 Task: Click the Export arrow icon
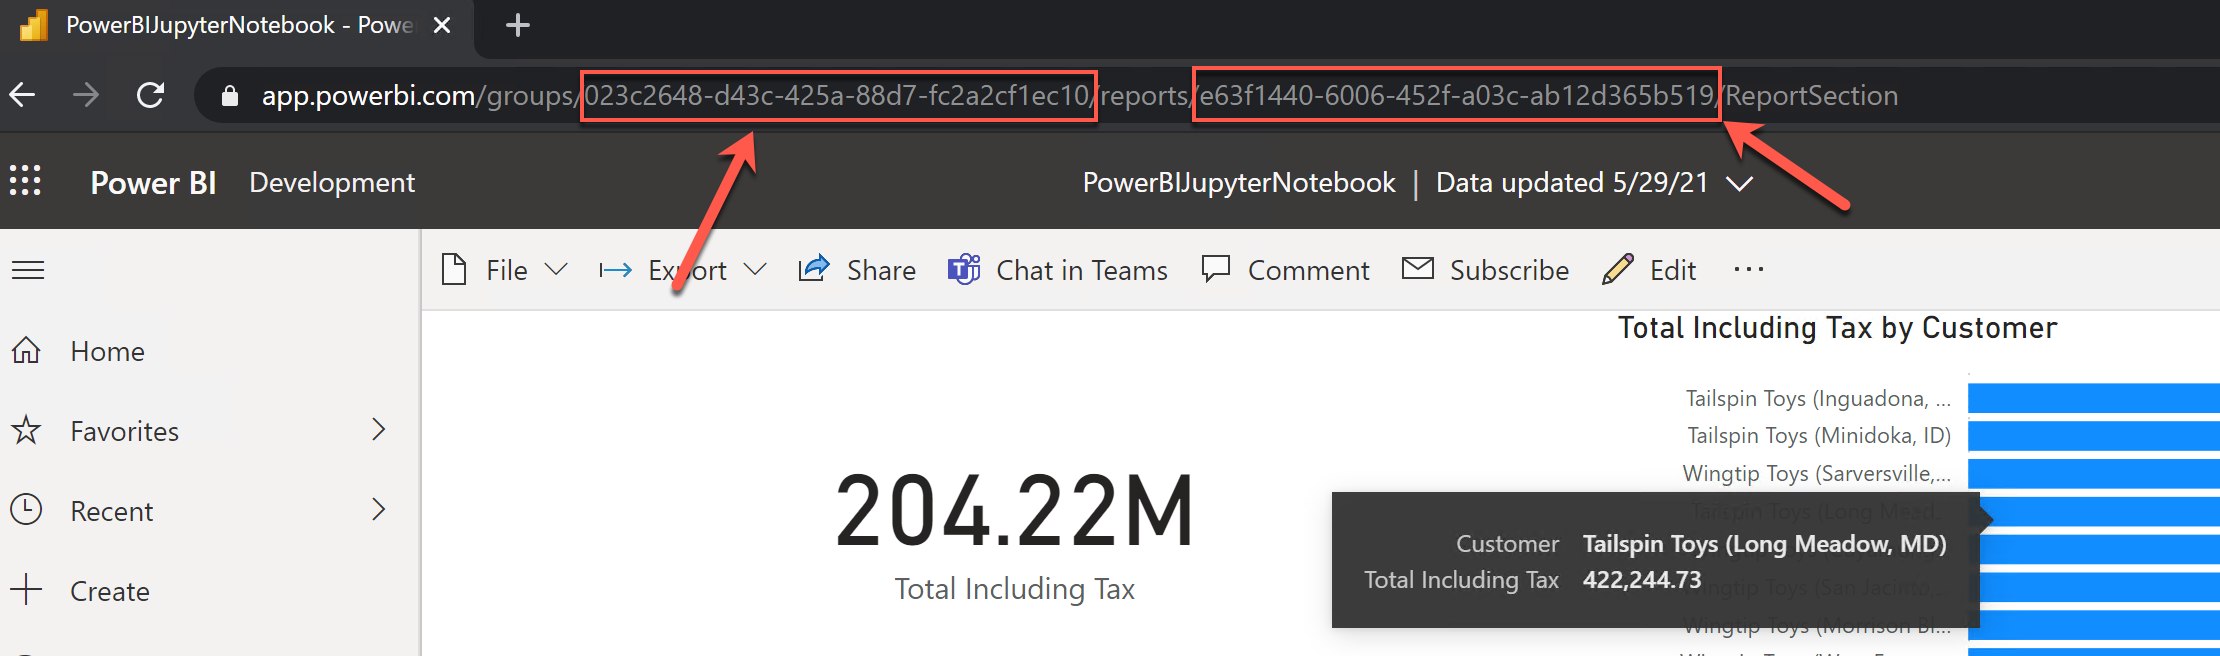616,270
